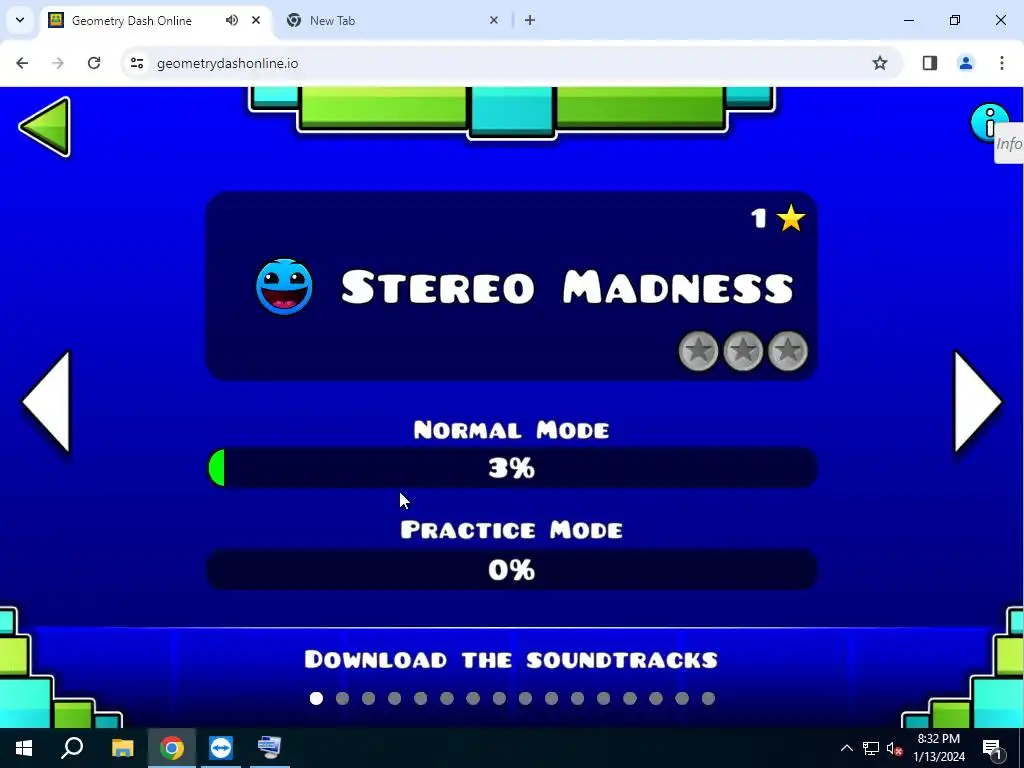Switch to the Geometry Dash Online tab
The image size is (1024, 768).
coord(131,20)
